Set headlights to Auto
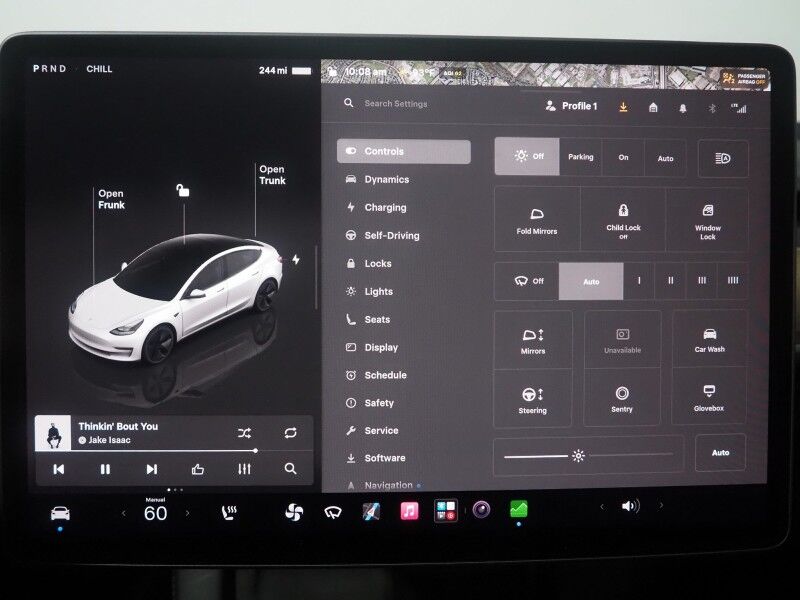The height and width of the screenshot is (600, 800). click(665, 159)
